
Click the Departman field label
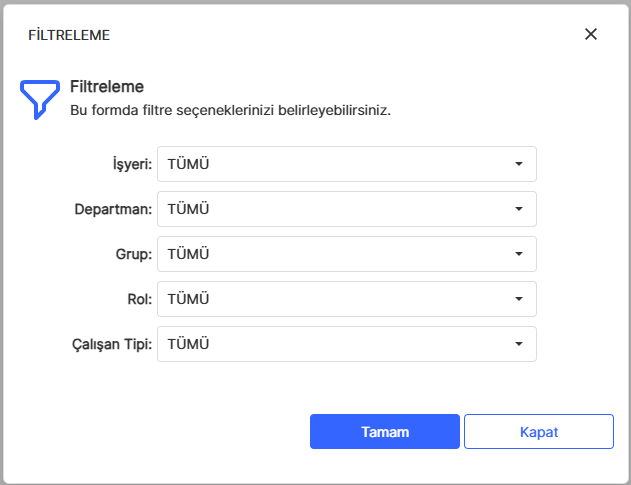[x=113, y=209]
